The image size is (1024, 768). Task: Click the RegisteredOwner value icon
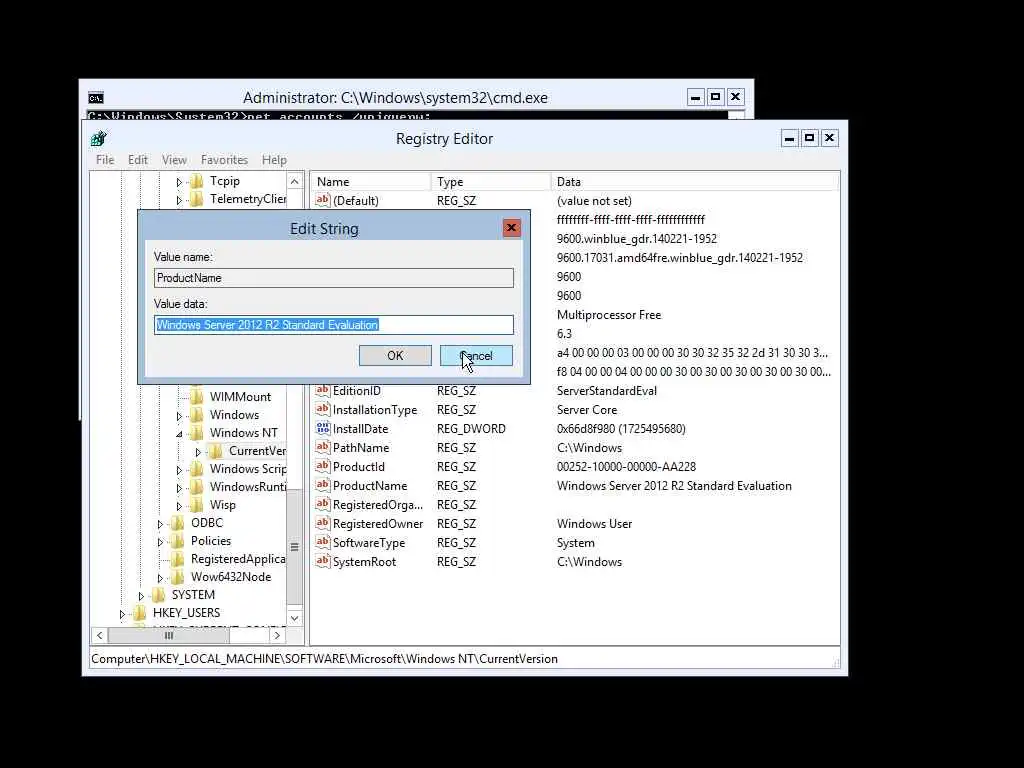323,523
